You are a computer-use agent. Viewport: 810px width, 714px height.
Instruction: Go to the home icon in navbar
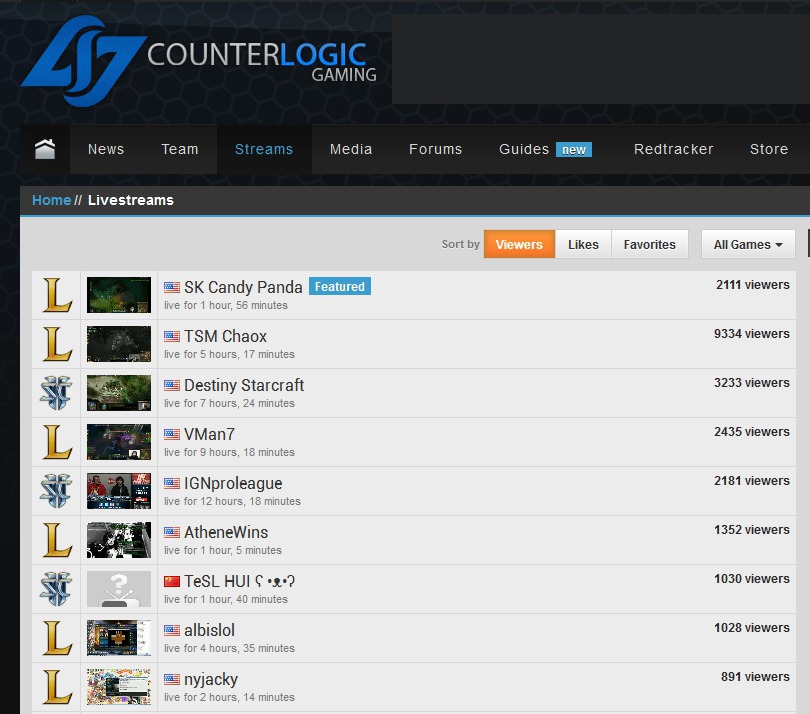tap(45, 149)
